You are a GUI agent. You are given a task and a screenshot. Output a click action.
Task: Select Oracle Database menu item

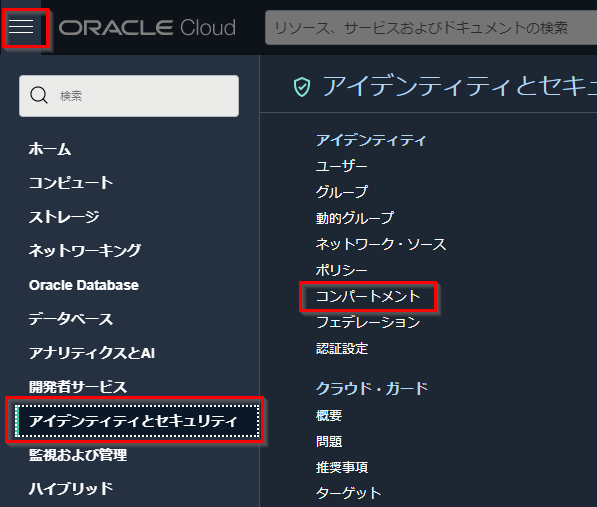(84, 285)
